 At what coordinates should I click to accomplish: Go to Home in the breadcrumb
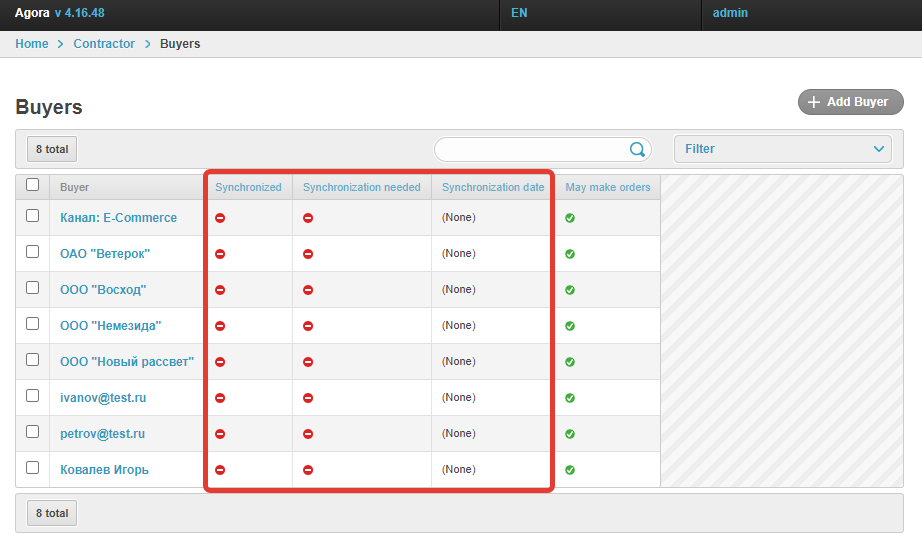point(32,44)
